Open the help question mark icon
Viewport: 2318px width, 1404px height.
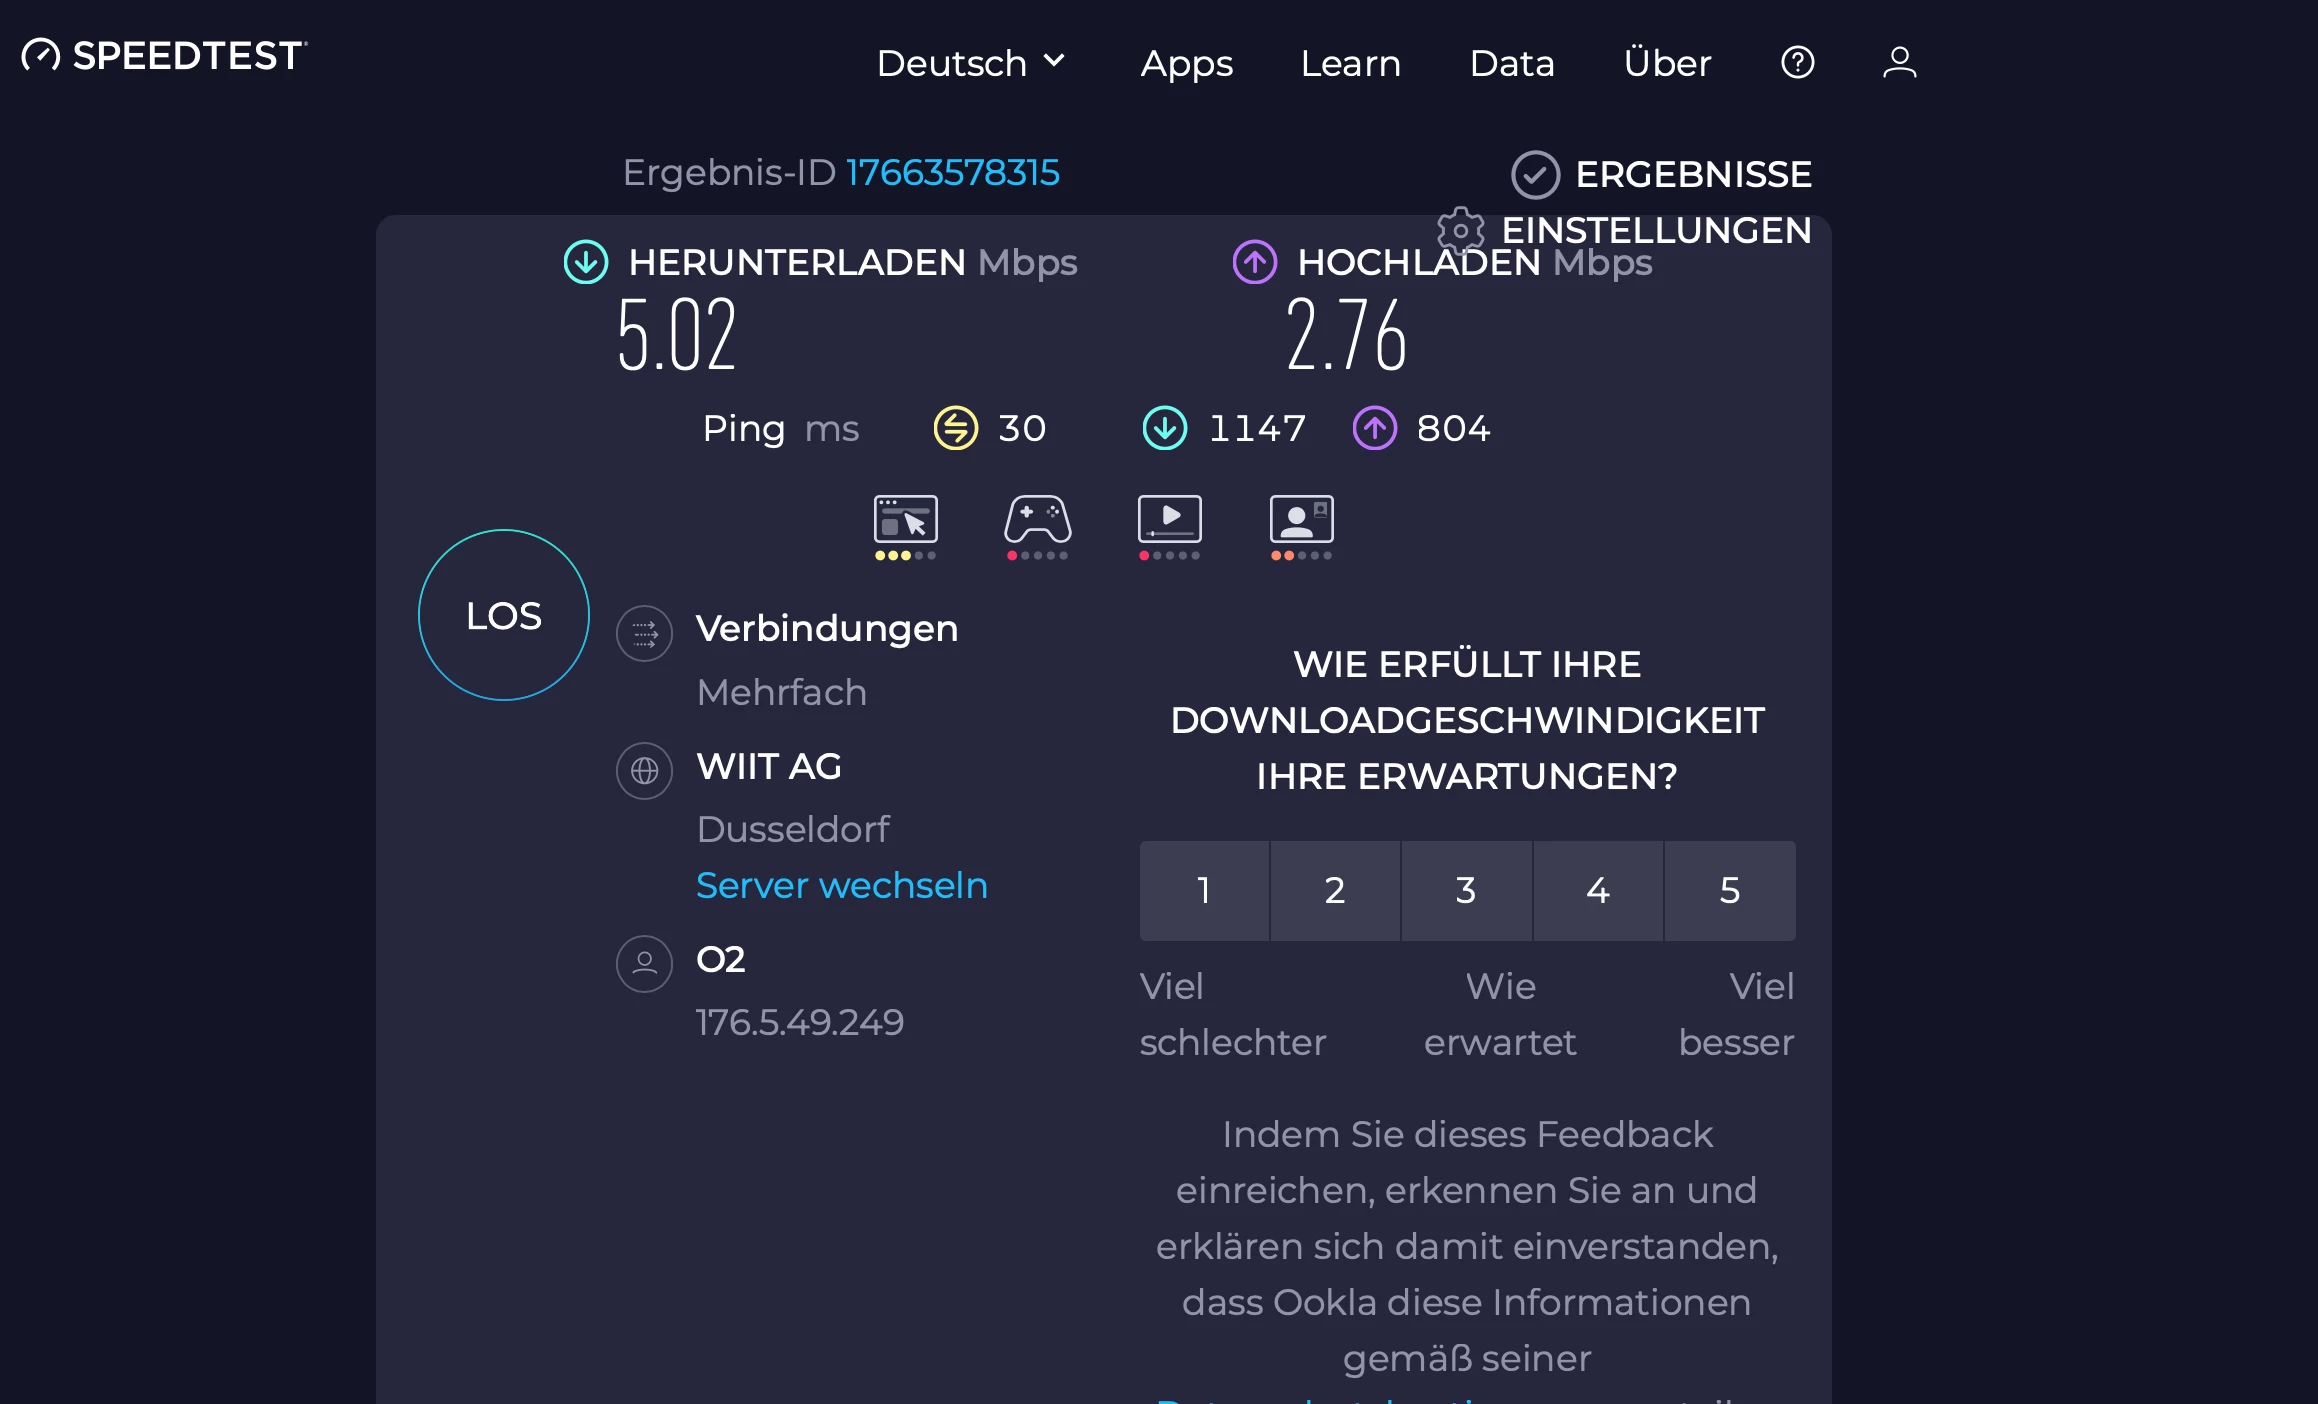[x=1797, y=63]
